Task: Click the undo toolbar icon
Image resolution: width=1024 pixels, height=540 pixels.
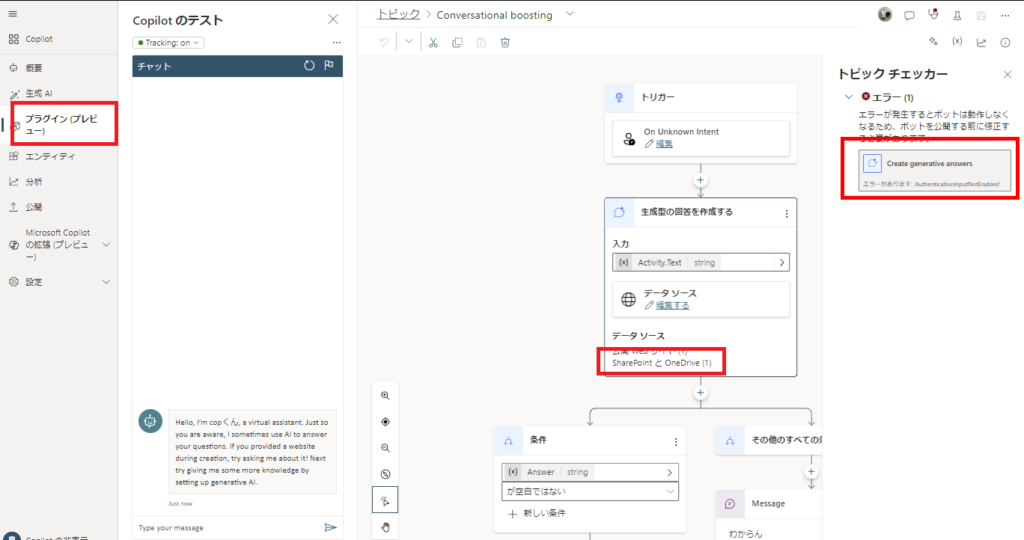Action: click(x=384, y=42)
